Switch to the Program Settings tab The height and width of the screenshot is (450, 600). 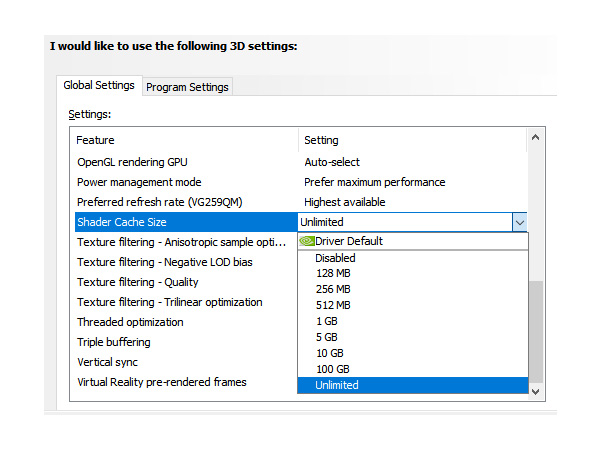pos(187,87)
